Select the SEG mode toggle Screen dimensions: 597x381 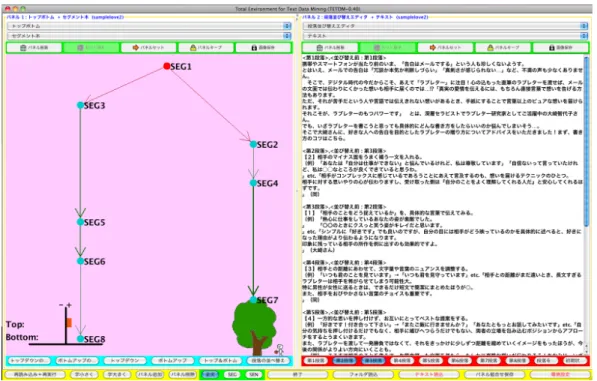coord(232,375)
